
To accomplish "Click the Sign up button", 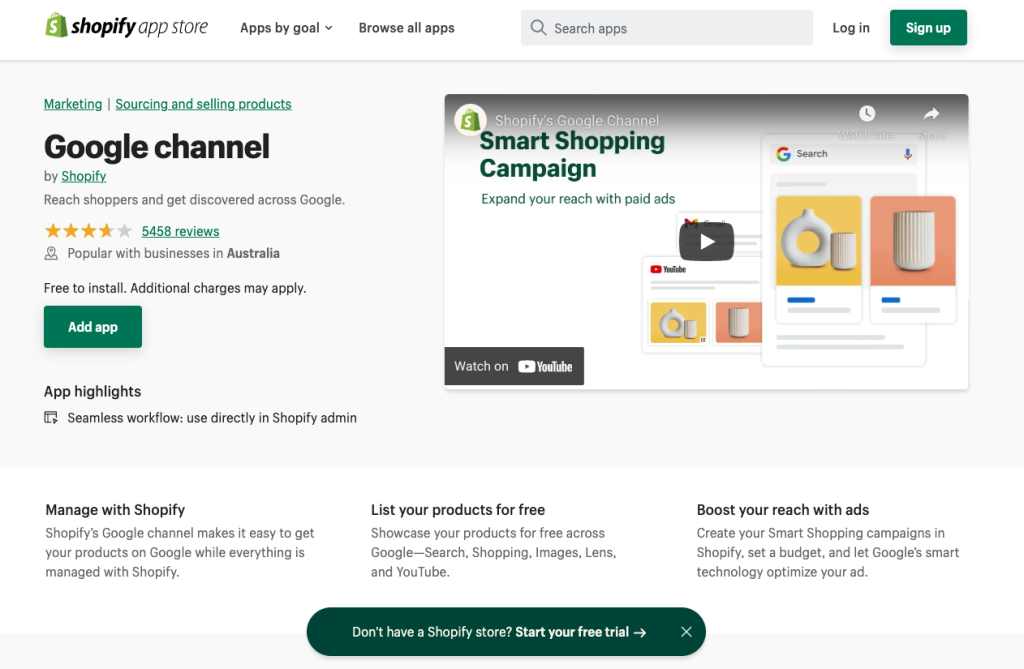I will 928,27.
